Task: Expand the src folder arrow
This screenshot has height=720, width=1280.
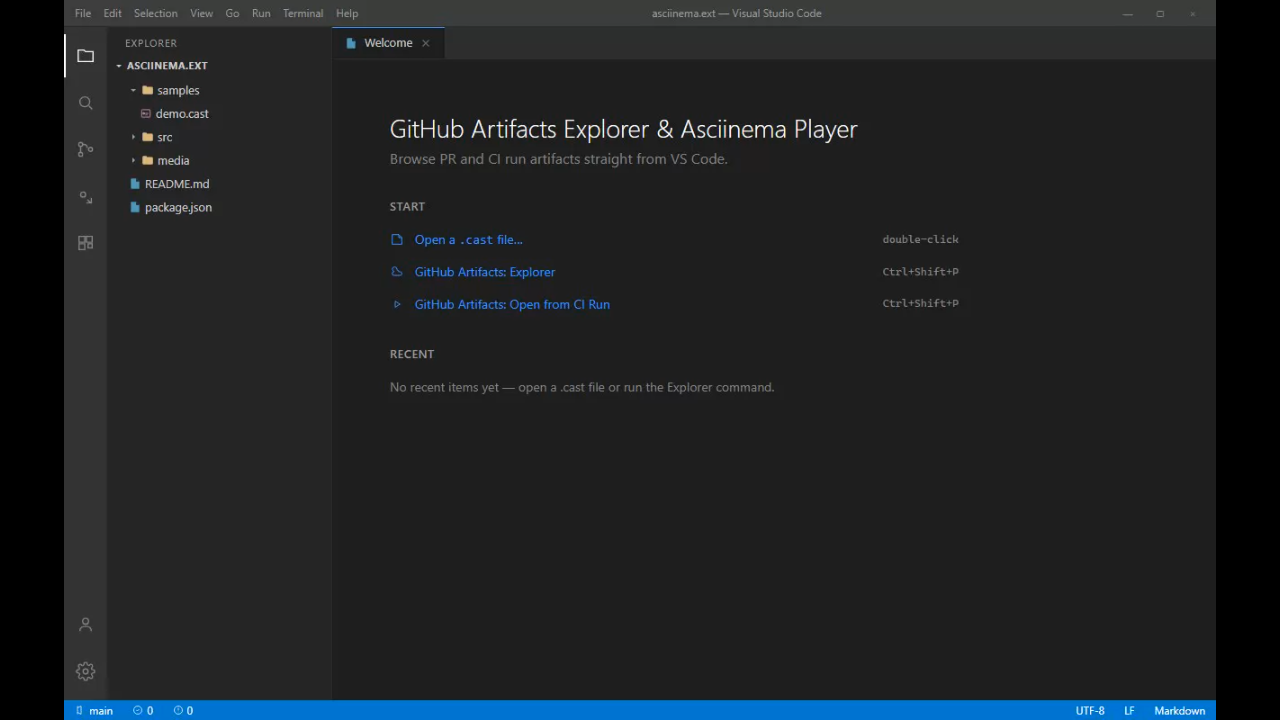Action: pyautogui.click(x=133, y=137)
